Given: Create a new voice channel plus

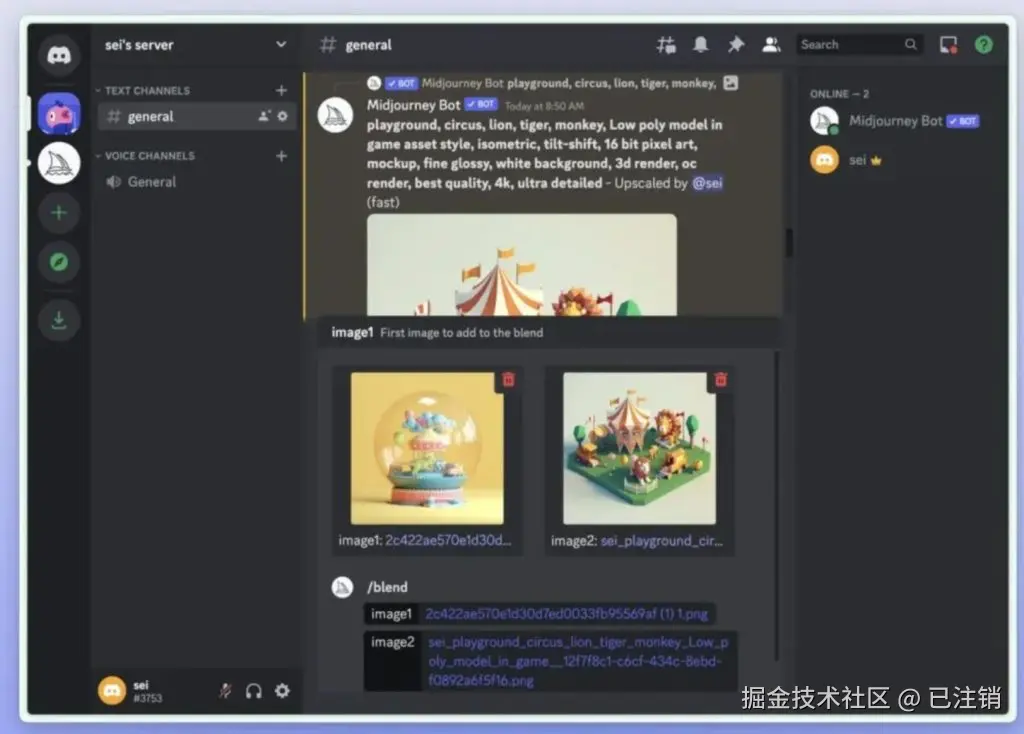Looking at the screenshot, I should pyautogui.click(x=281, y=156).
